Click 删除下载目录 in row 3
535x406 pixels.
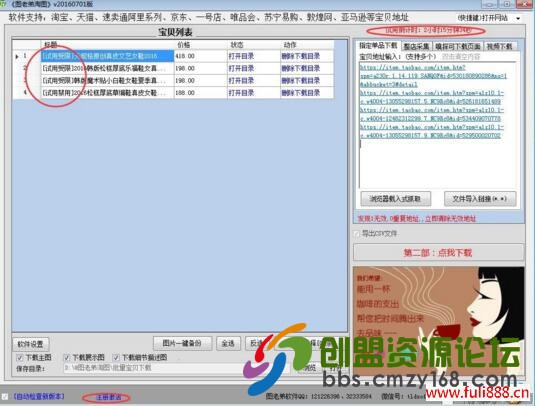301,81
